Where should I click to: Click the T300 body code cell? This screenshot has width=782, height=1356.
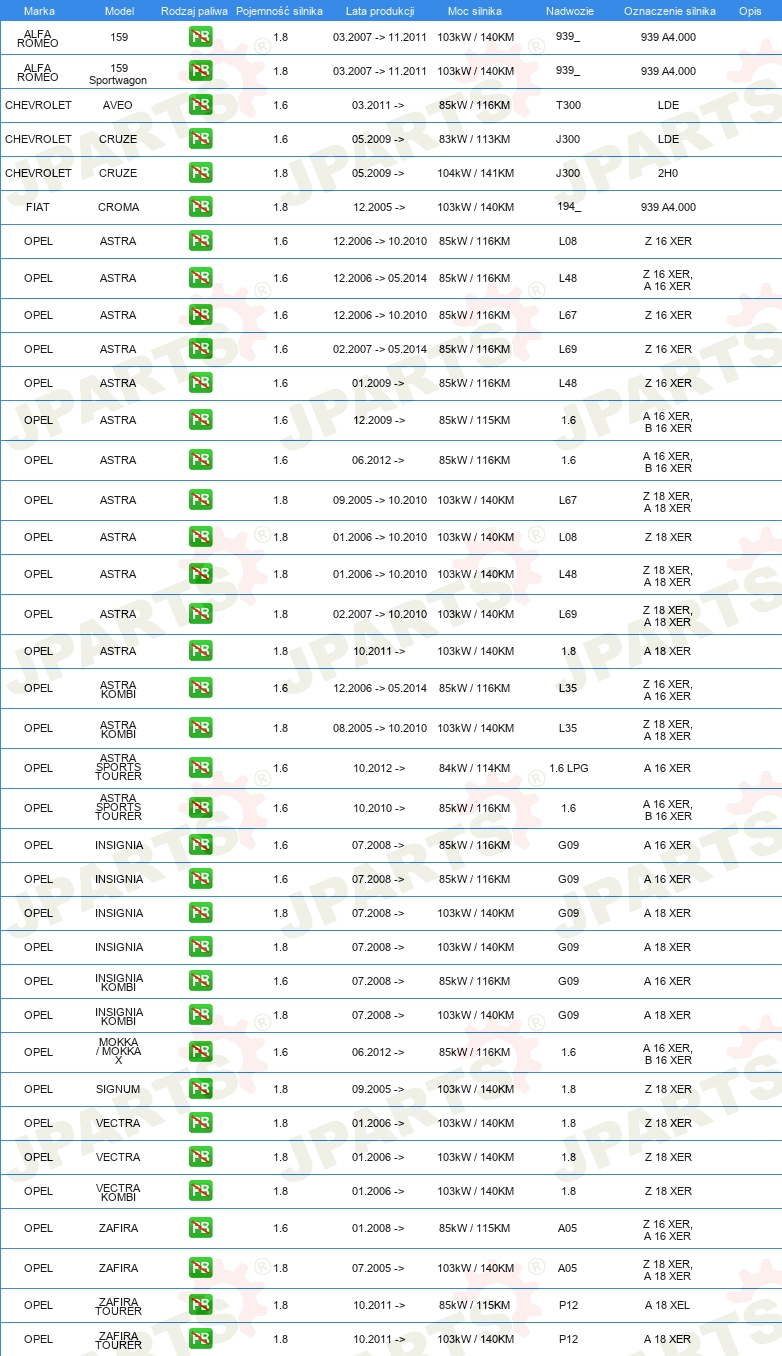coord(568,105)
